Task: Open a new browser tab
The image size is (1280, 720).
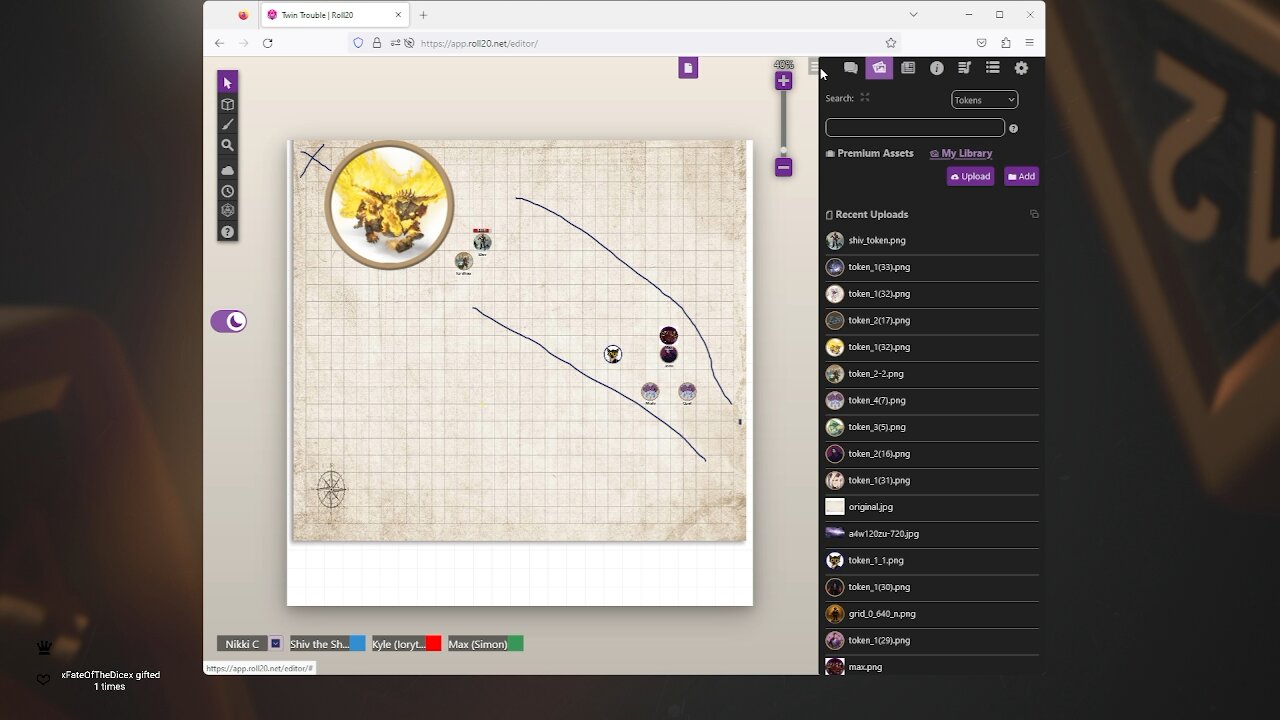Action: [423, 15]
